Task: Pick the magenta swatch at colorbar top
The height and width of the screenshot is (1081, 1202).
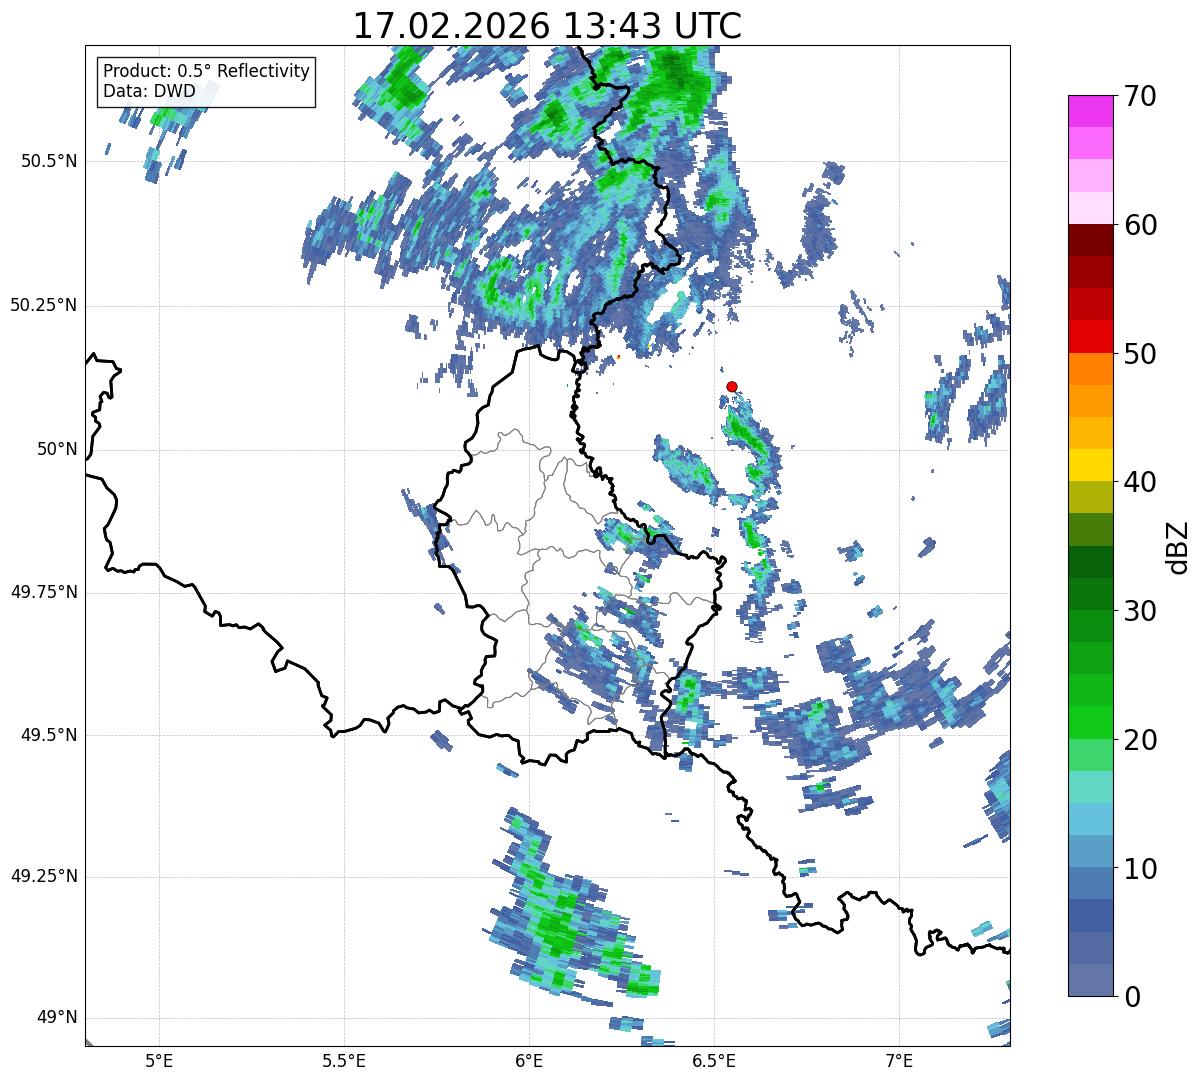Action: pos(1091,111)
